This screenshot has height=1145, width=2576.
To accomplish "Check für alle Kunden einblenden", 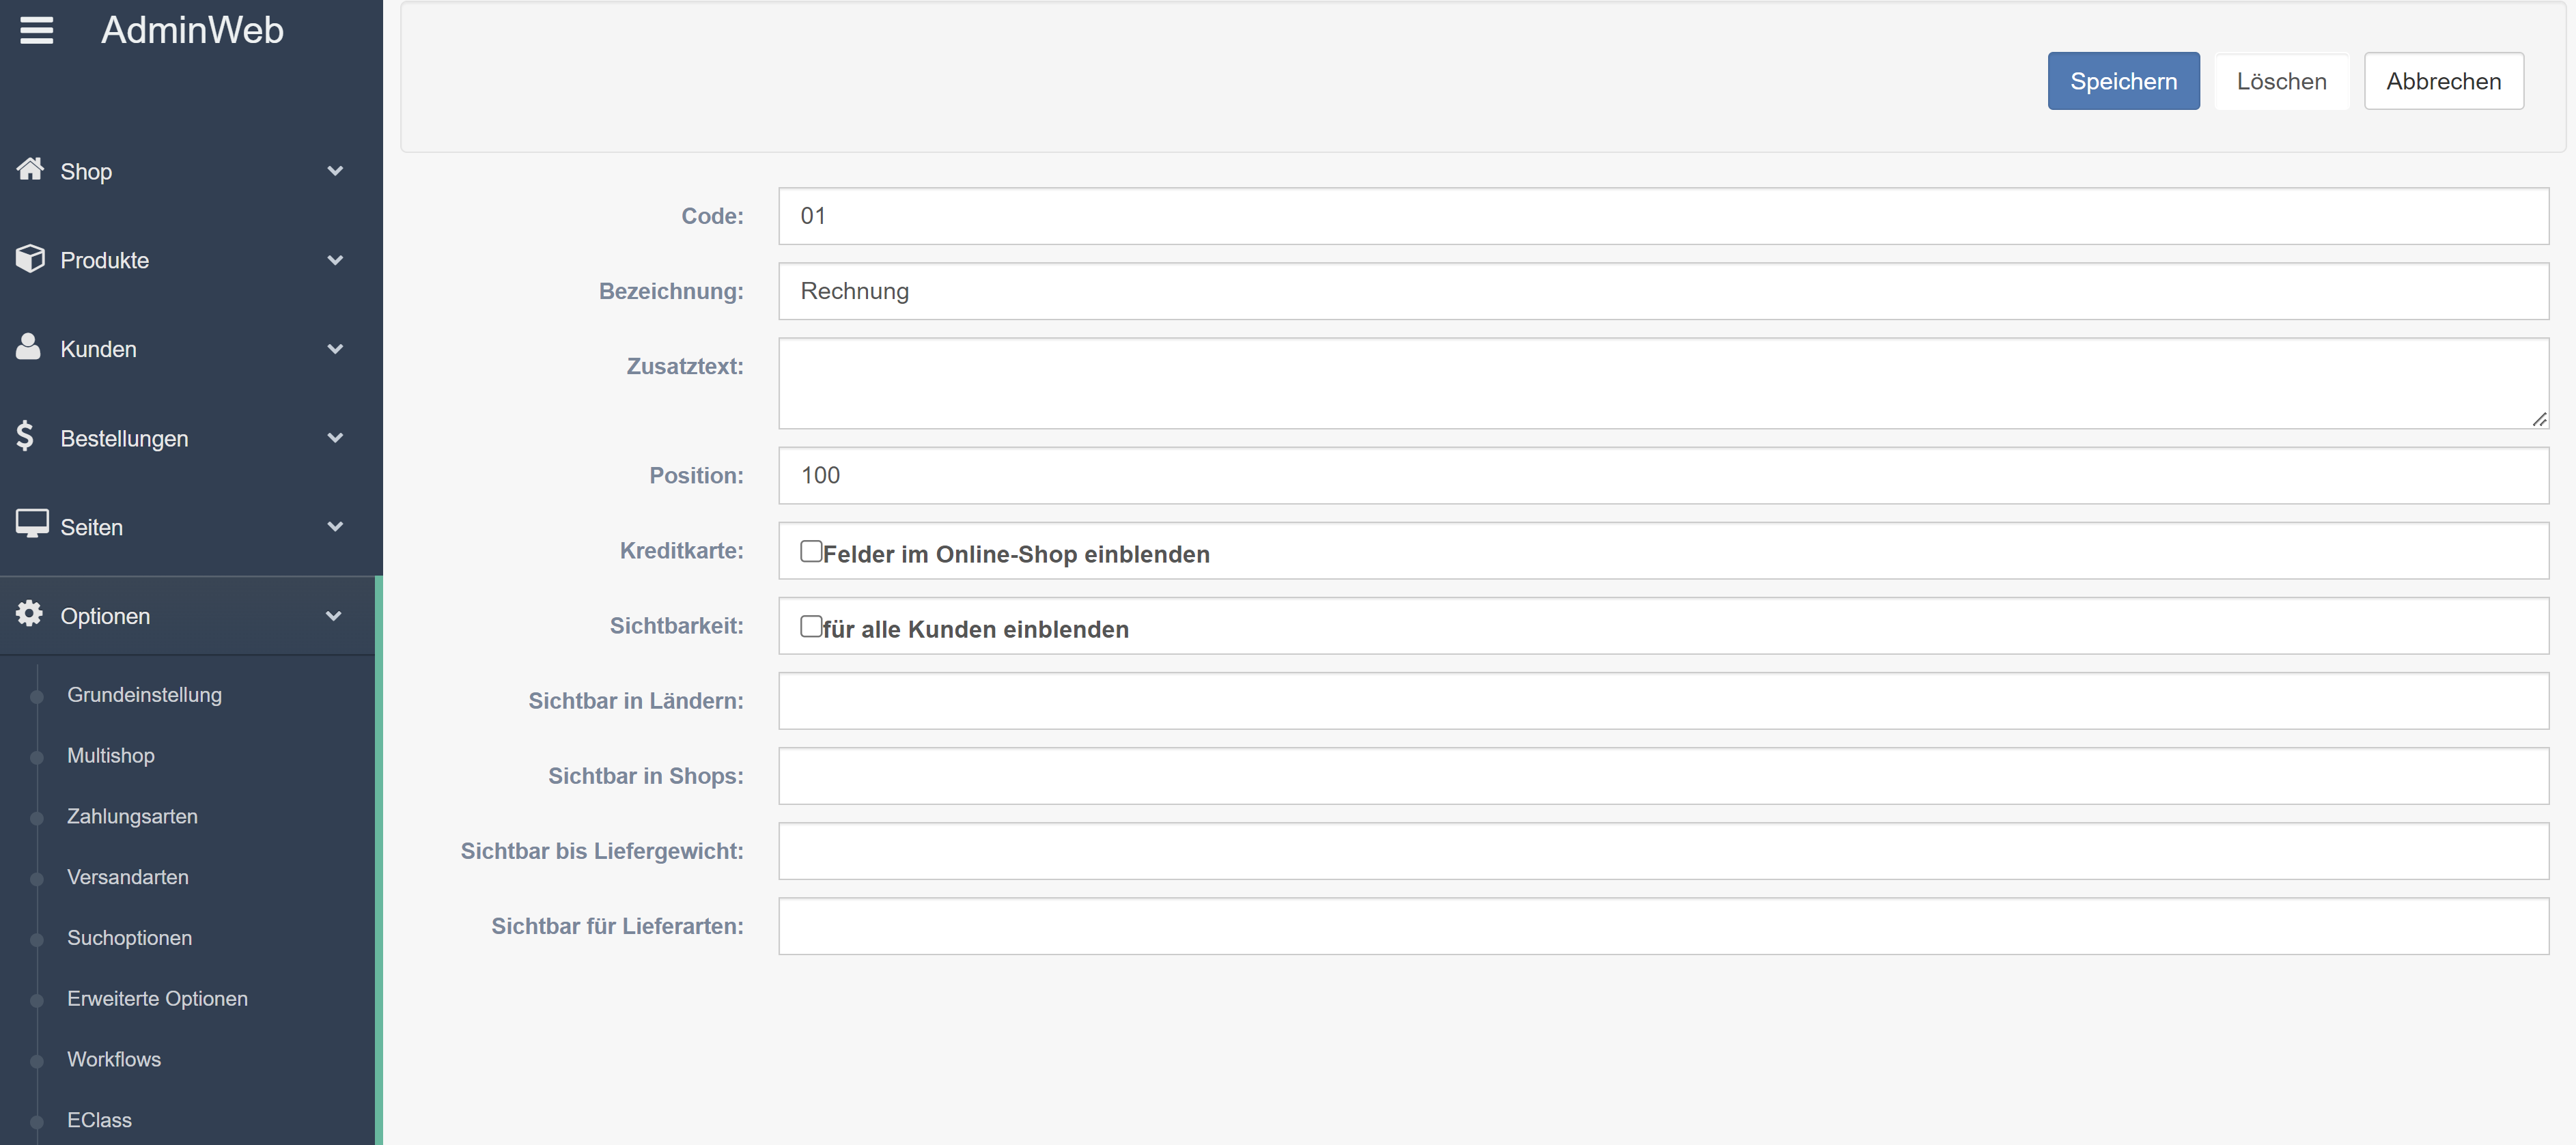I will (811, 627).
